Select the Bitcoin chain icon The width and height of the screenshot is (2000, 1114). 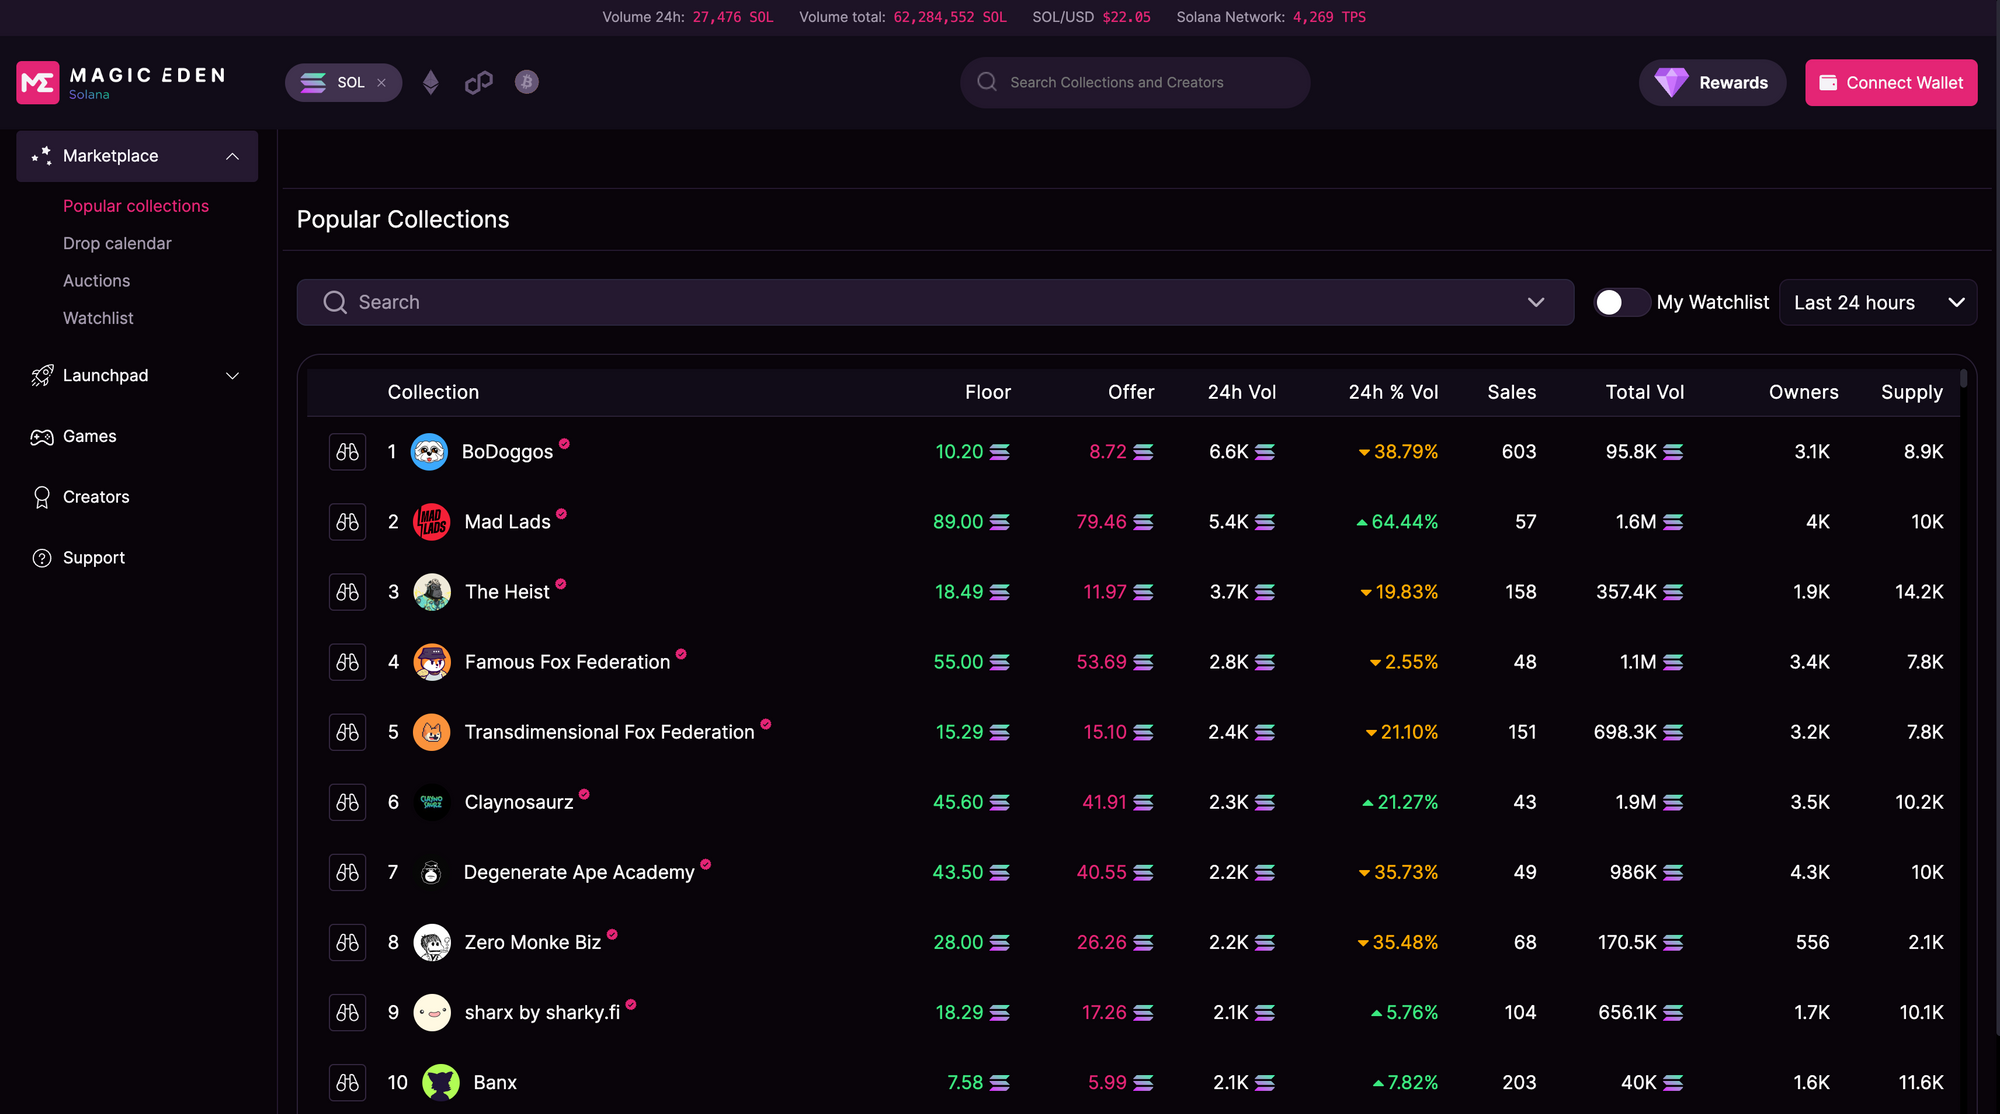pyautogui.click(x=527, y=82)
